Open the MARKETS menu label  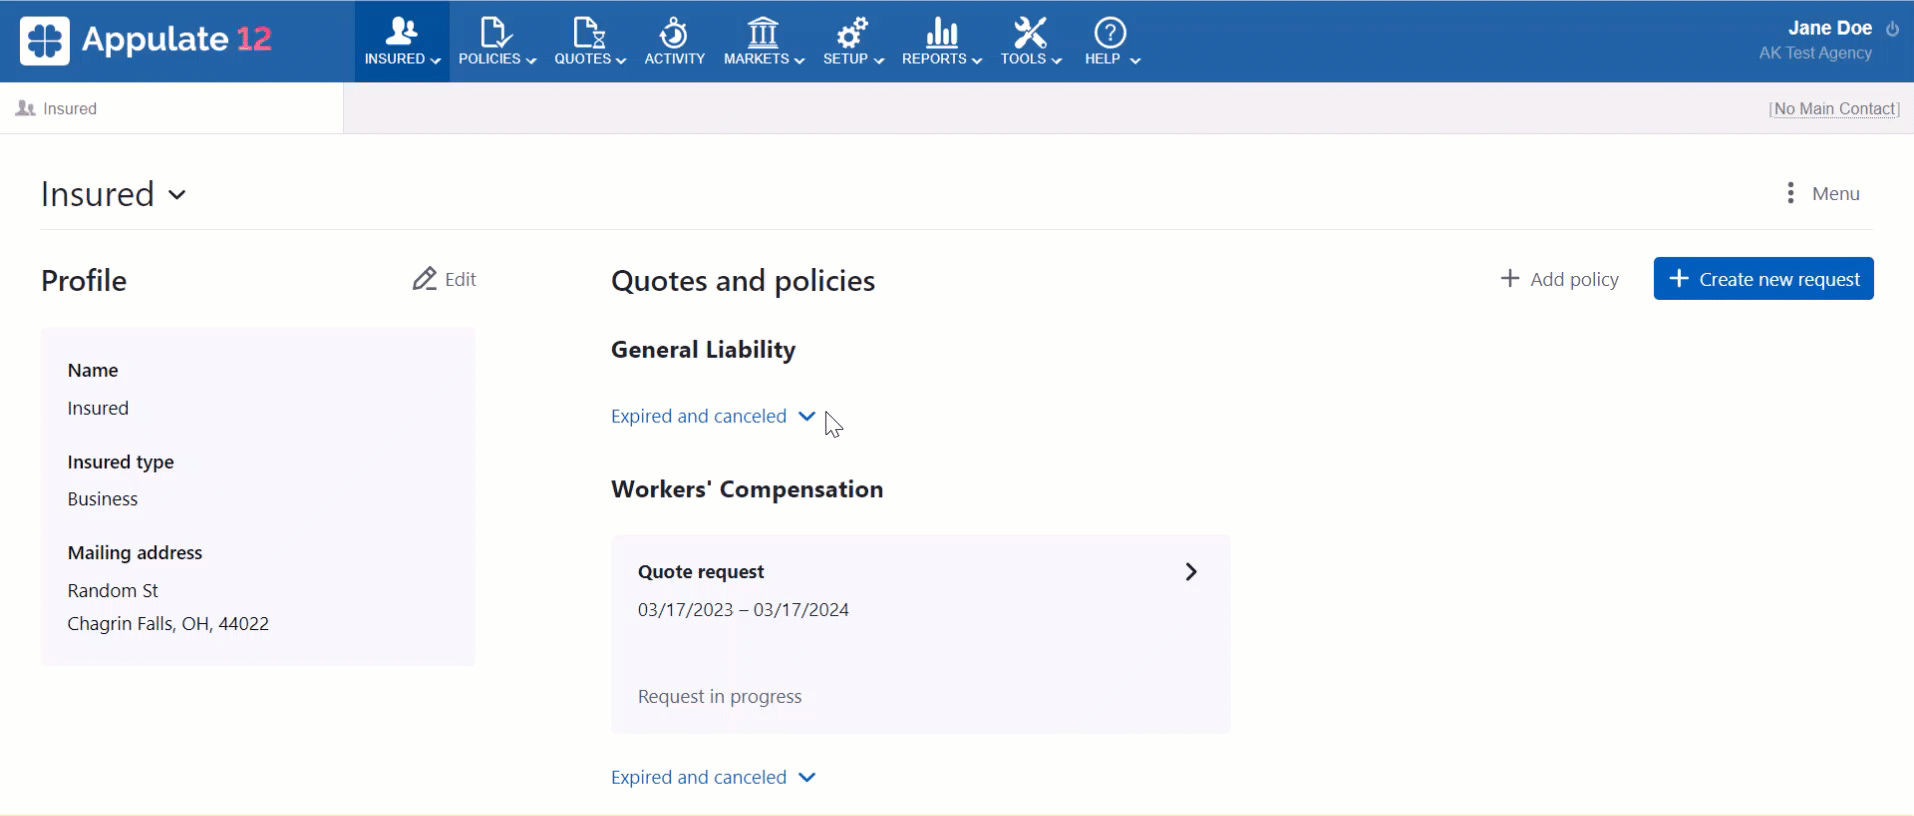[x=756, y=59]
